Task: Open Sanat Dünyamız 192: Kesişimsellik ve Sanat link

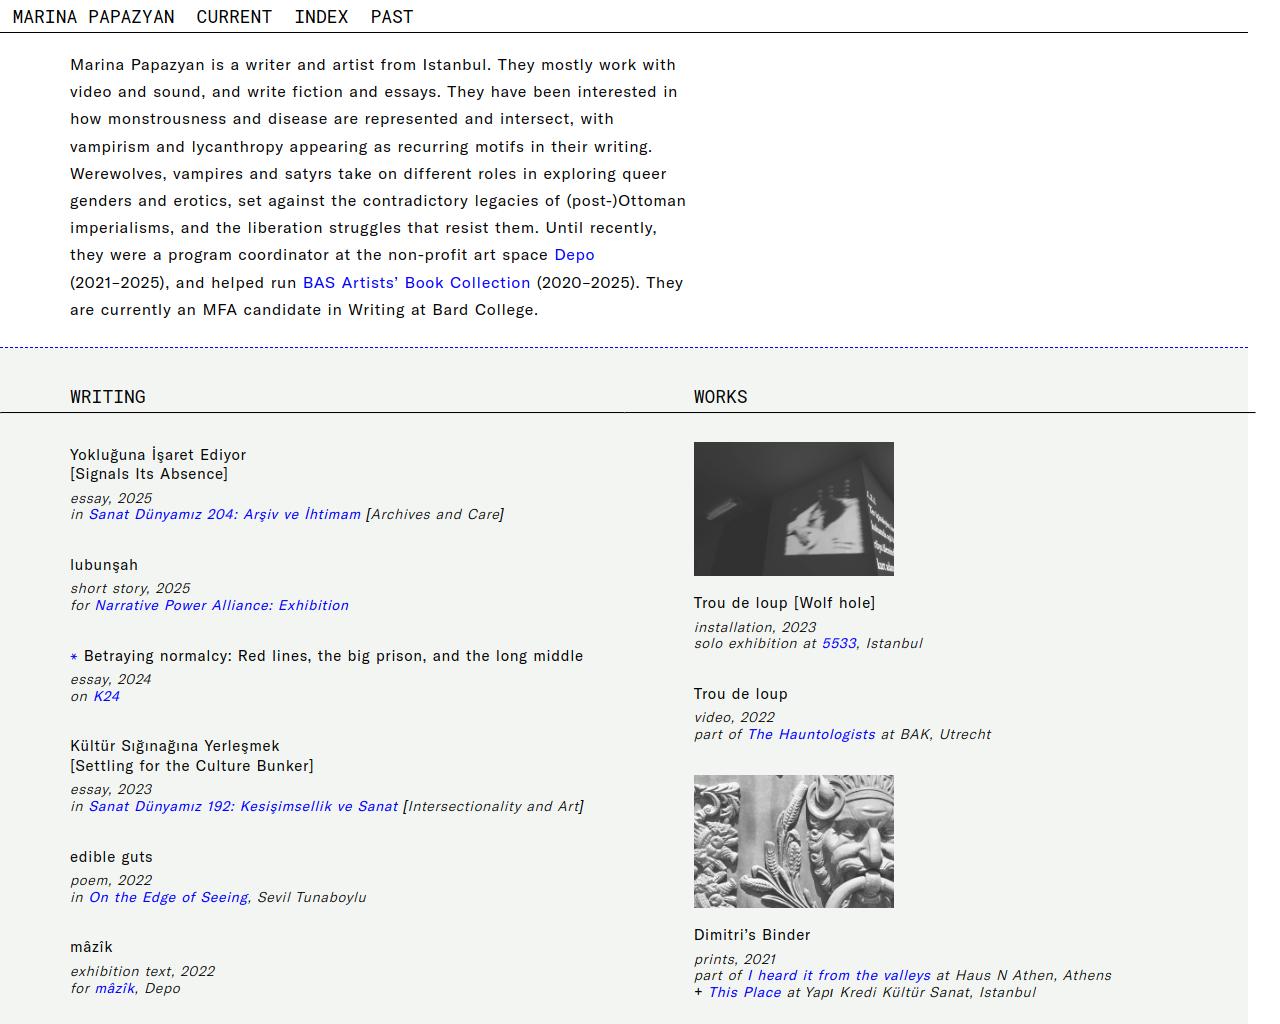Action: pyautogui.click(x=243, y=807)
